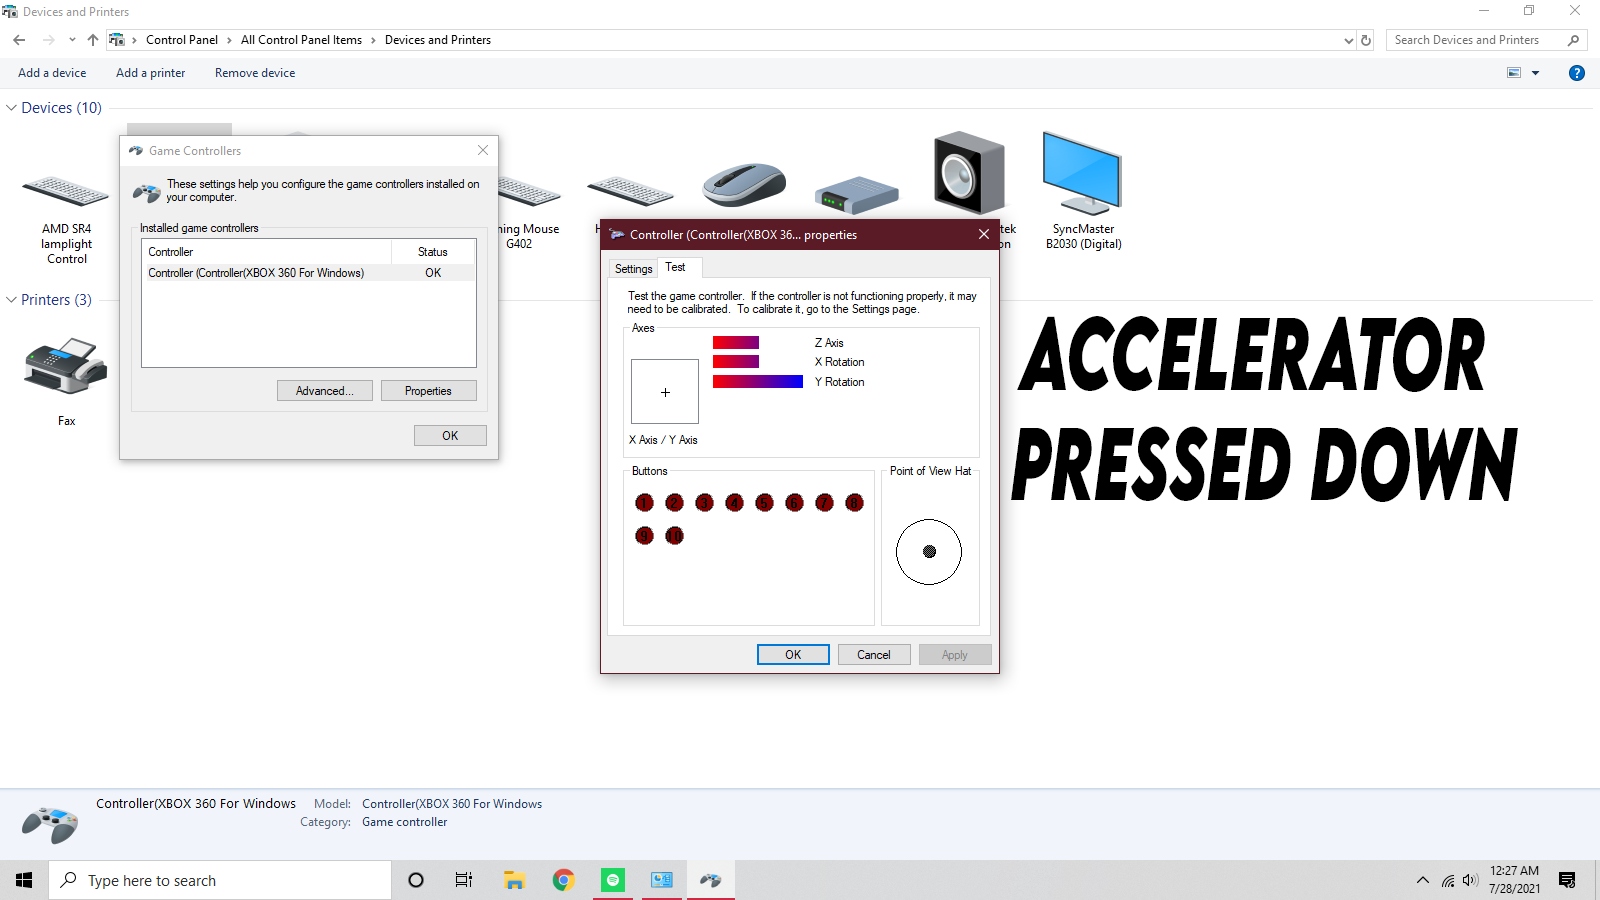Click the X Rotation bar
Viewport: 1600px width, 900px height.
pos(736,362)
